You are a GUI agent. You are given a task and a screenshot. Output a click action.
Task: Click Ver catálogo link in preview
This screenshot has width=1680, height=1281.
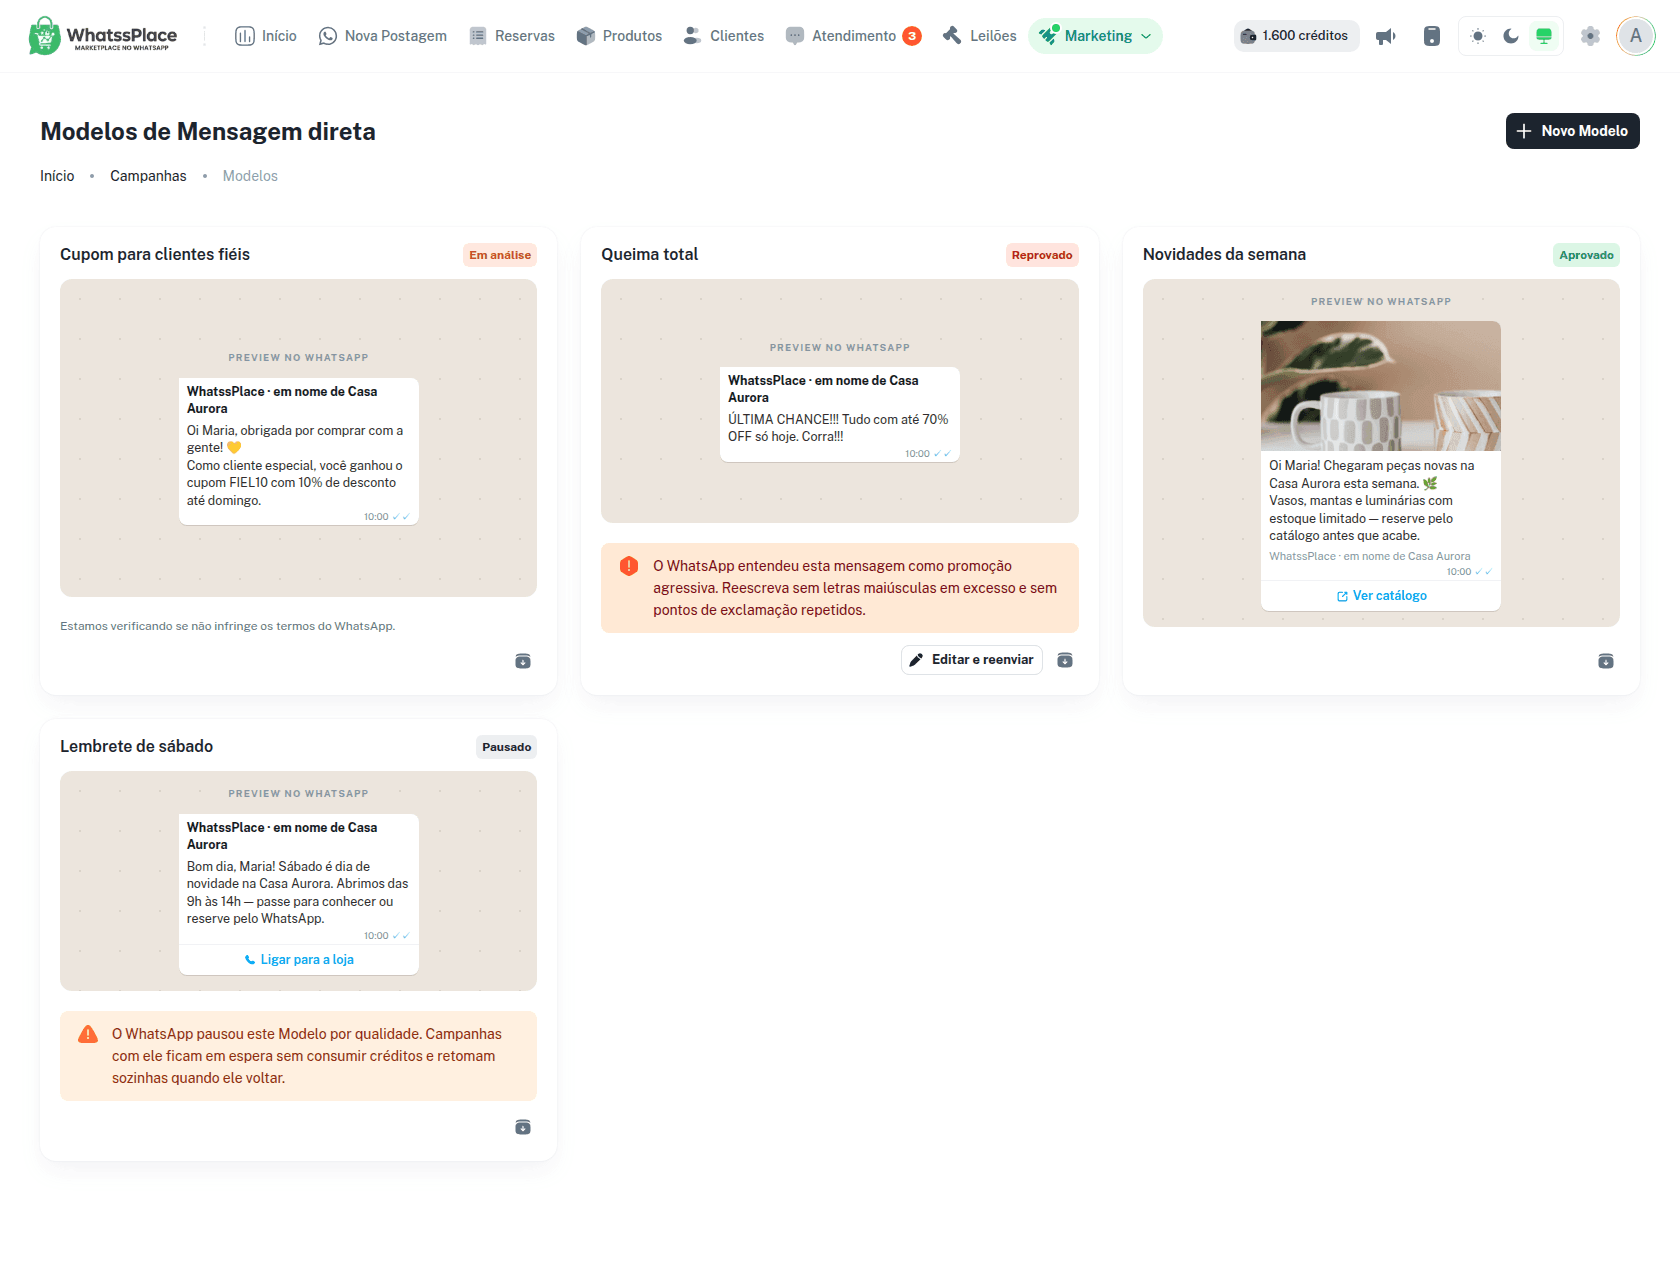pyautogui.click(x=1381, y=596)
